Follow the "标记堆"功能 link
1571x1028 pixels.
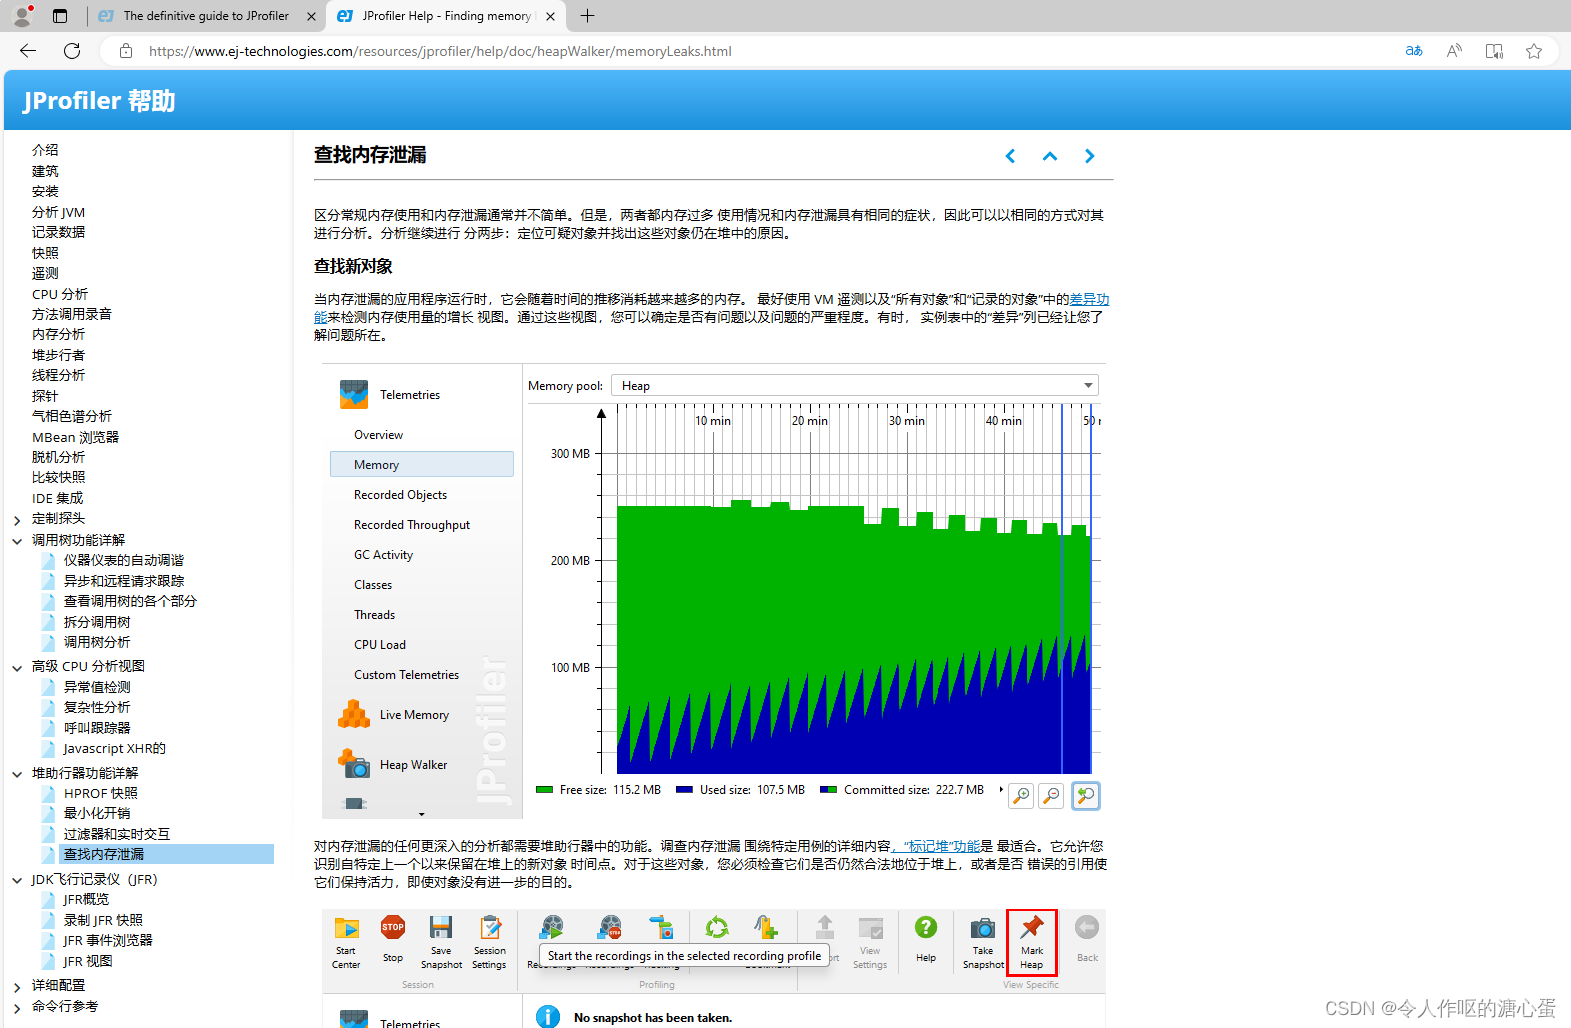pos(937,846)
